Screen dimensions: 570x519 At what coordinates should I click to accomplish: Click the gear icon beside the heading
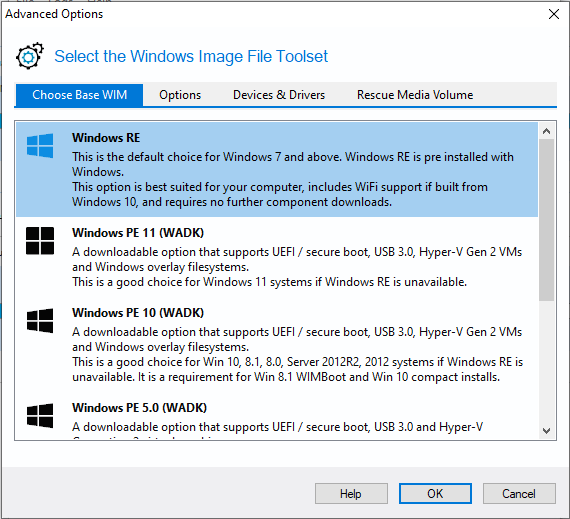(x=30, y=56)
